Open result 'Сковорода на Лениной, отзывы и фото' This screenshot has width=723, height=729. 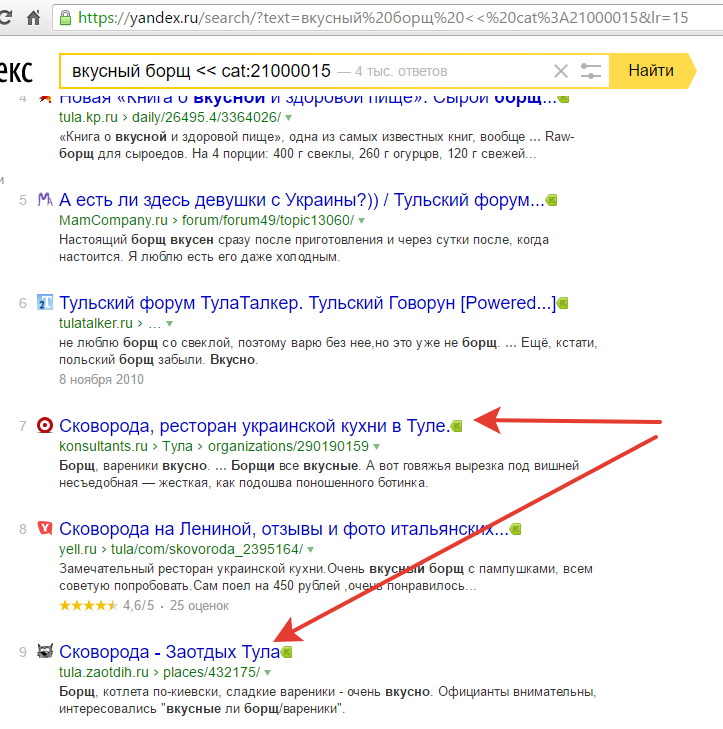(284, 529)
